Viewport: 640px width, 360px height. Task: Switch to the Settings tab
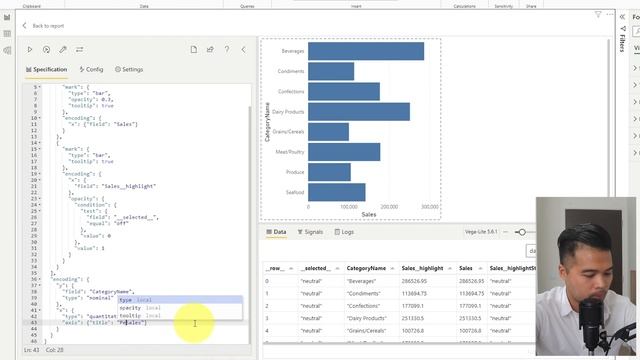tap(129, 69)
